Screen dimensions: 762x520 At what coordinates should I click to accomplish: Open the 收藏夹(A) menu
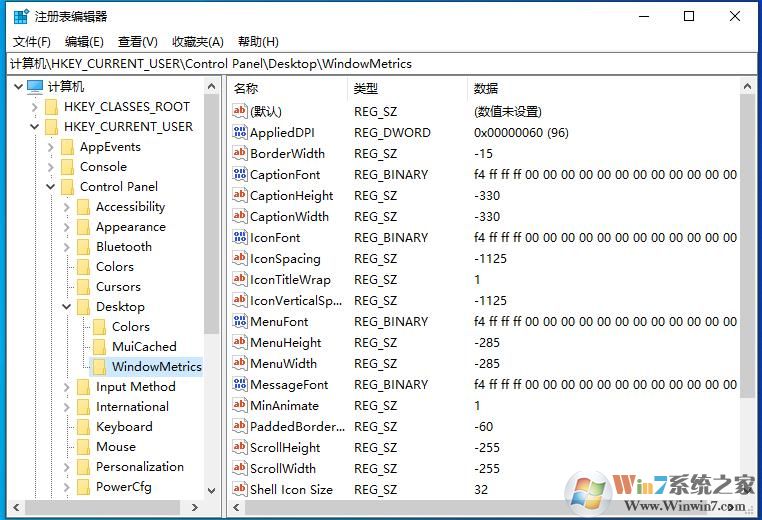[197, 42]
